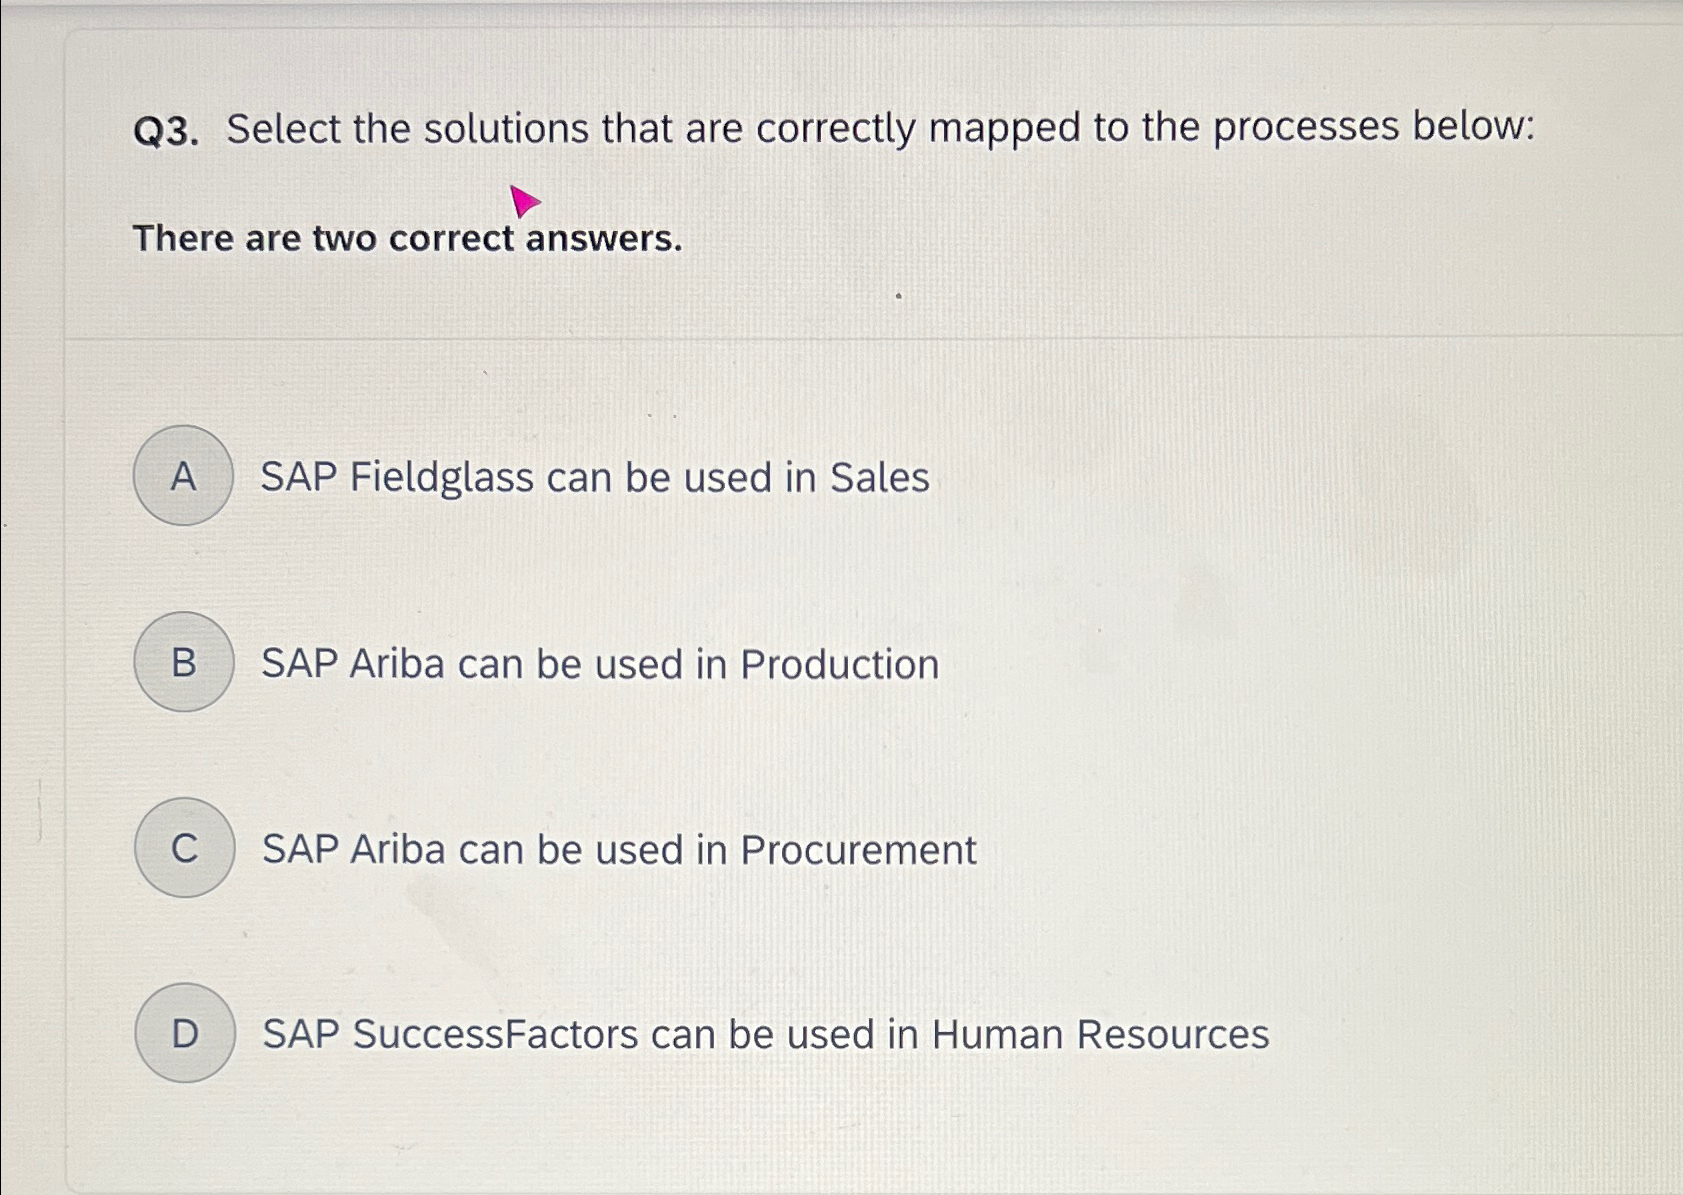Screen dimensions: 1683x1195
Task: Click the word 'Select' in the question
Action: pos(284,129)
